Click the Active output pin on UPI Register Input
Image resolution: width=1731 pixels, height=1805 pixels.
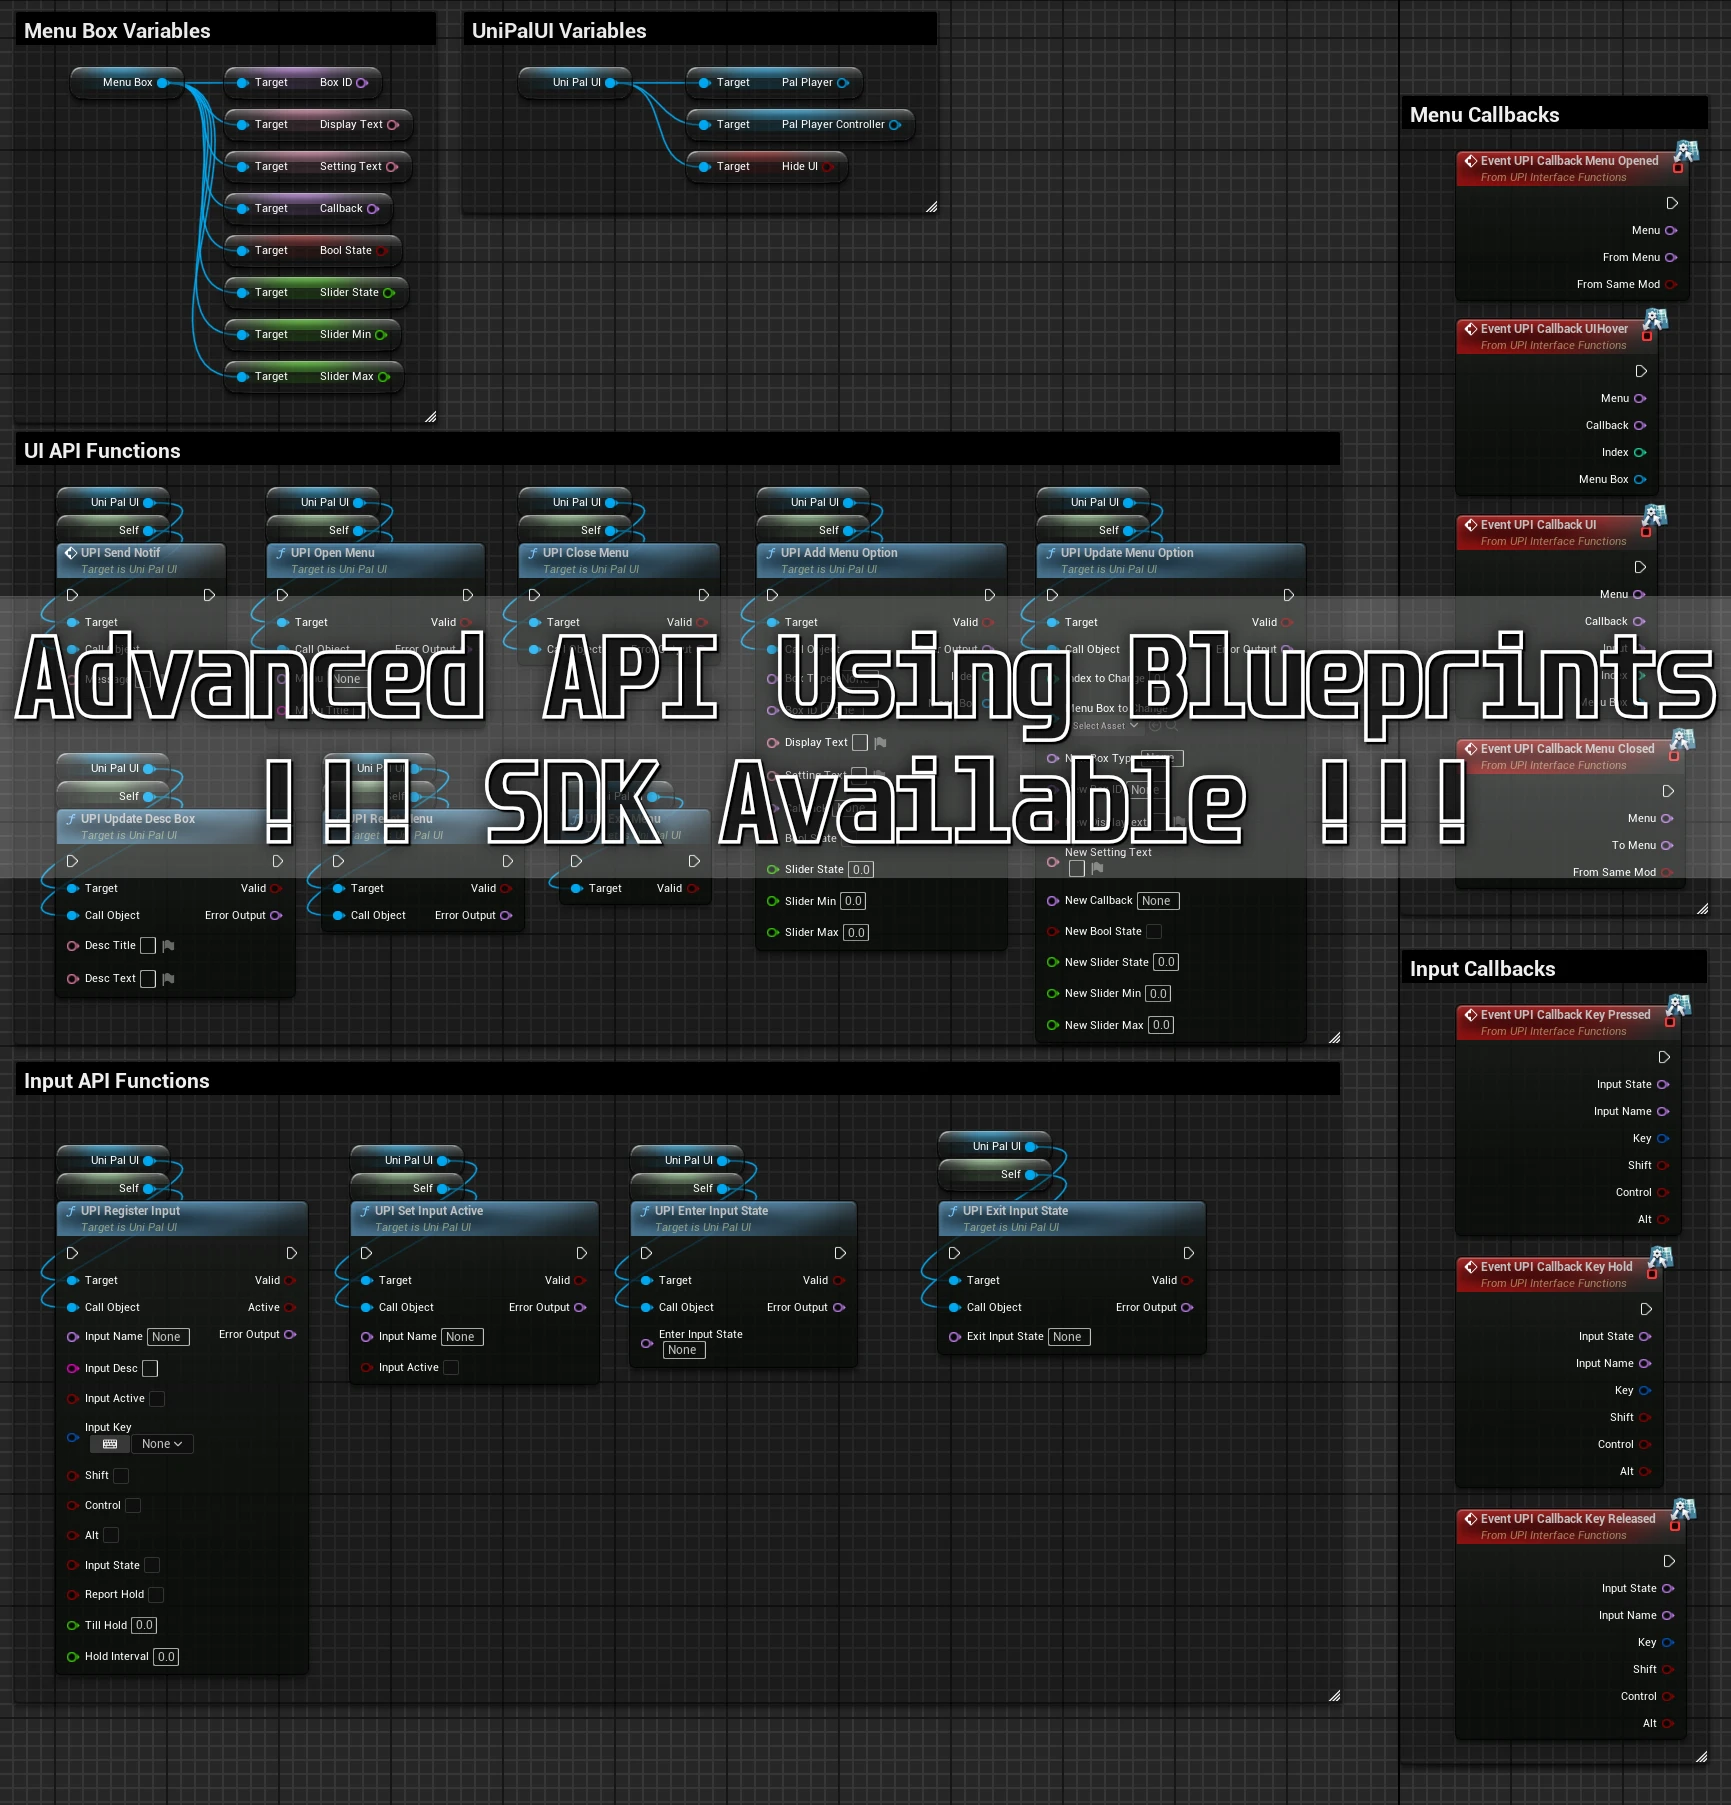(x=290, y=1308)
